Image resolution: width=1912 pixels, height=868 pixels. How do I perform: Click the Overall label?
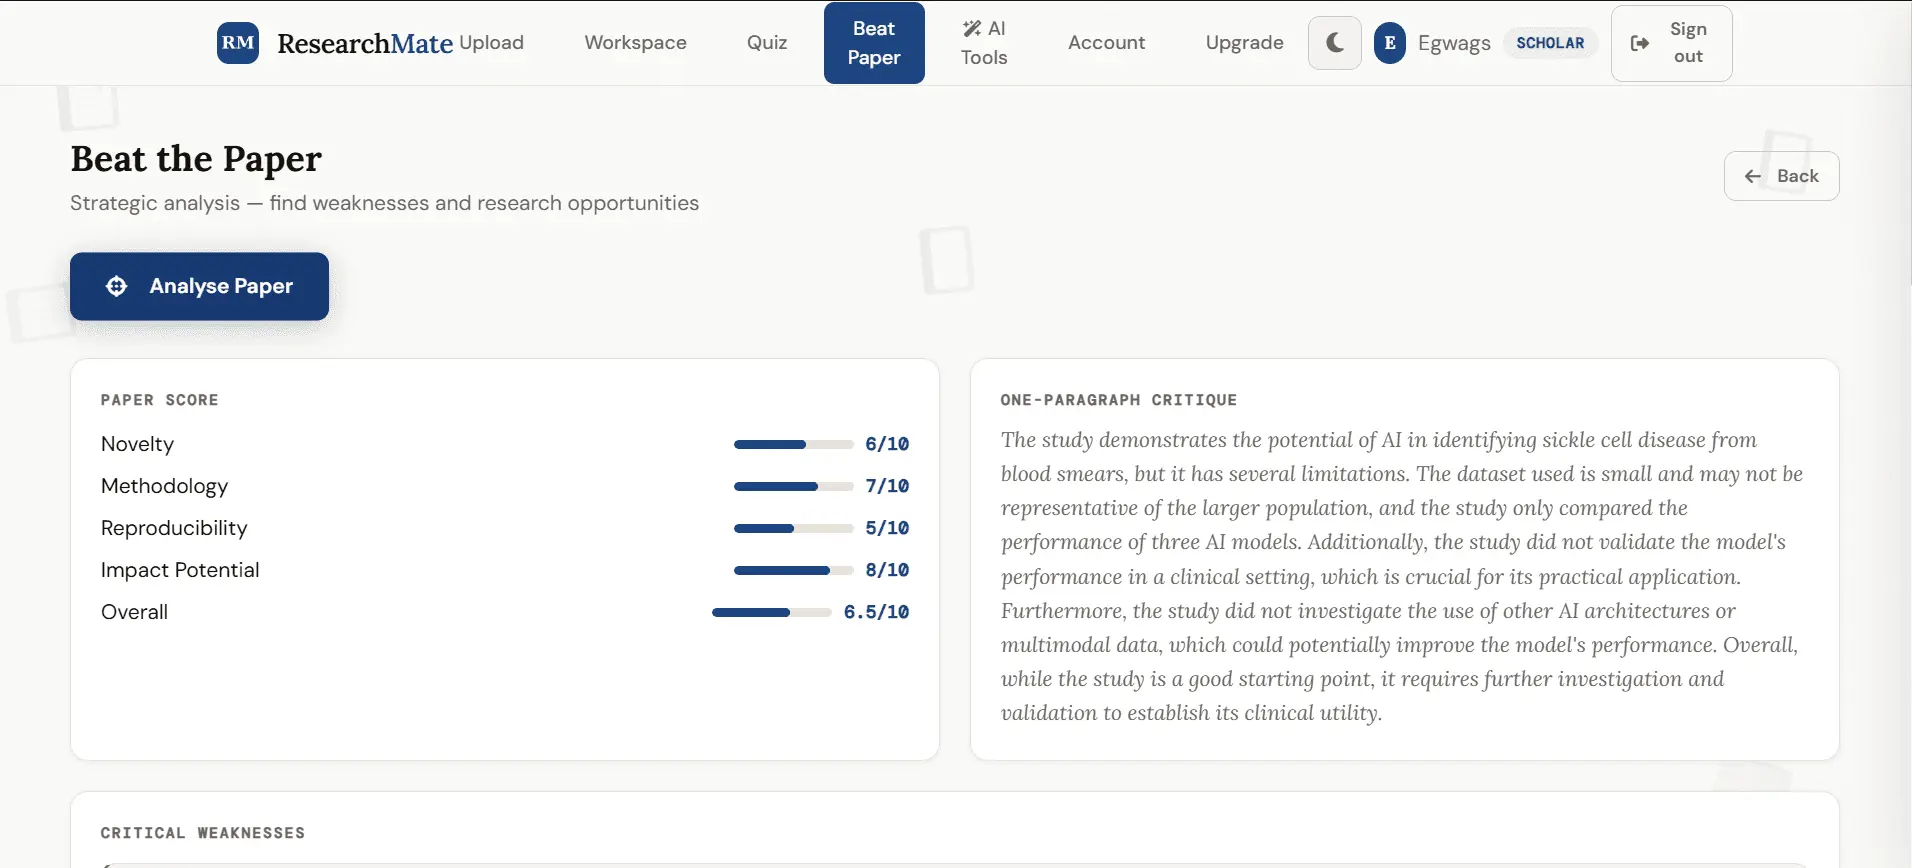[x=134, y=612]
